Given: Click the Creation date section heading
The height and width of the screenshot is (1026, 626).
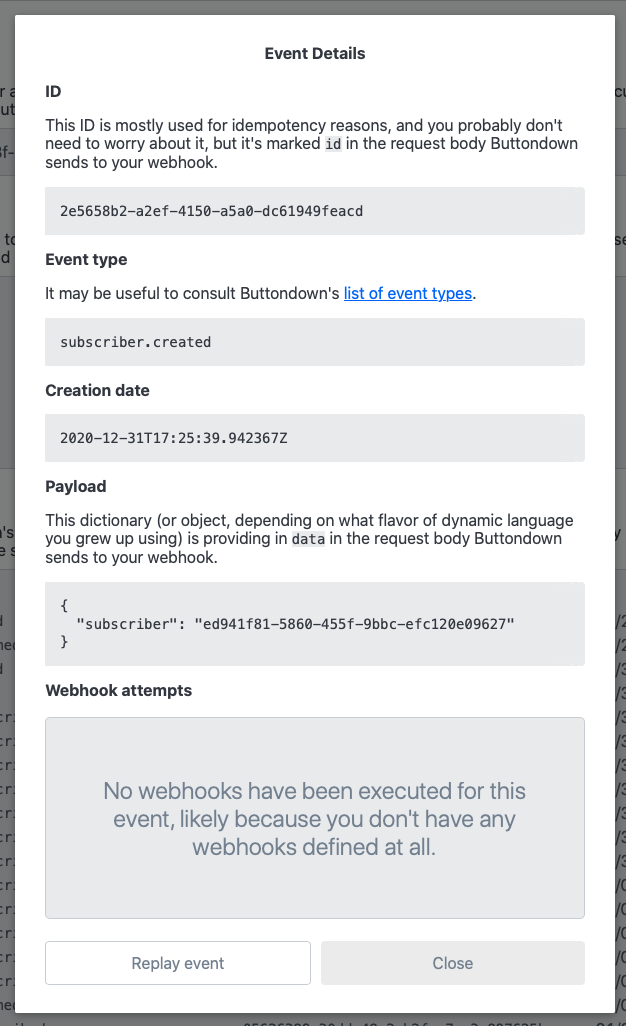Looking at the screenshot, I should [97, 391].
